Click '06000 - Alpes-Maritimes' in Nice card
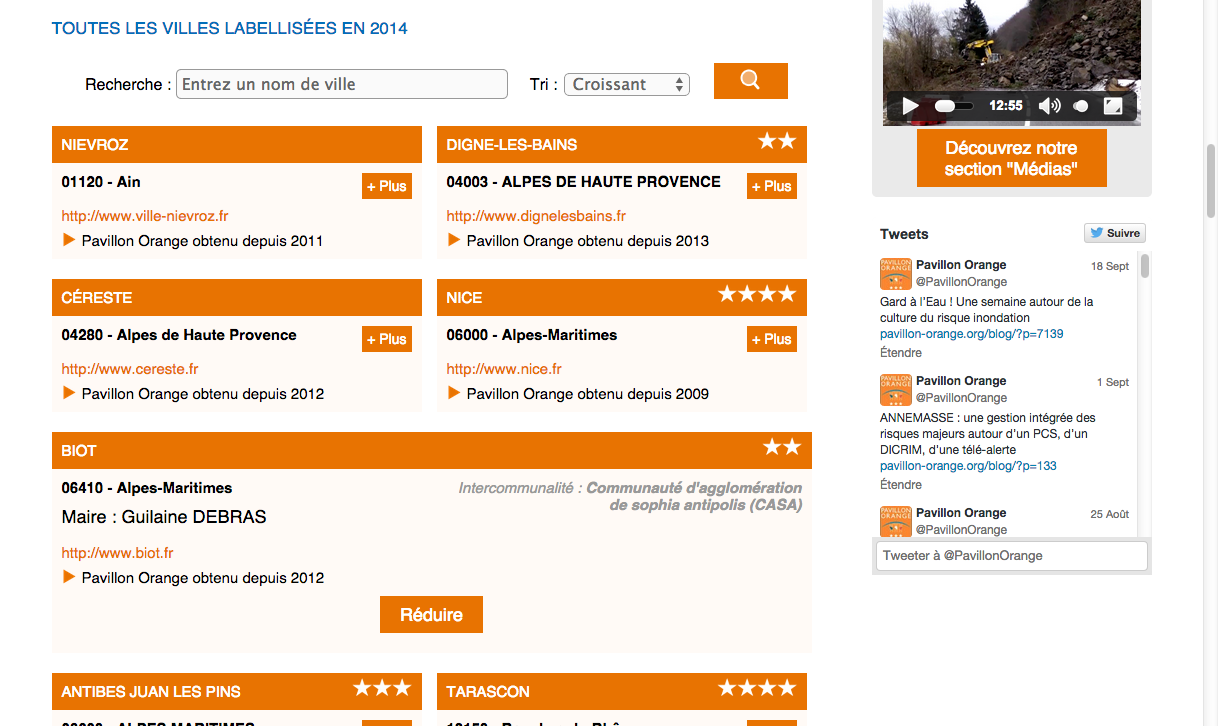 point(532,335)
